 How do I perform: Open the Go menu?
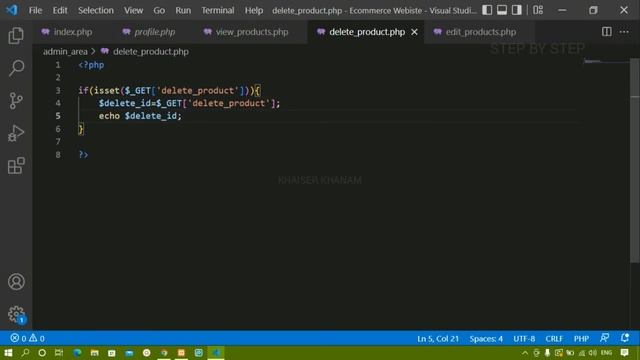point(159,10)
